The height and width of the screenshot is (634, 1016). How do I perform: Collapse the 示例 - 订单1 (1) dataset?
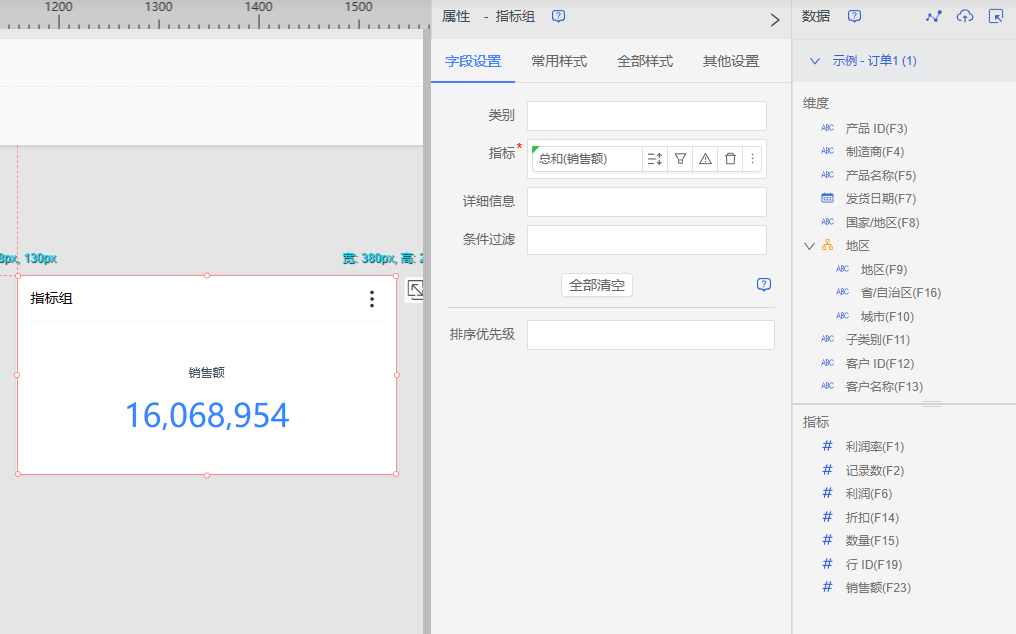tap(815, 61)
